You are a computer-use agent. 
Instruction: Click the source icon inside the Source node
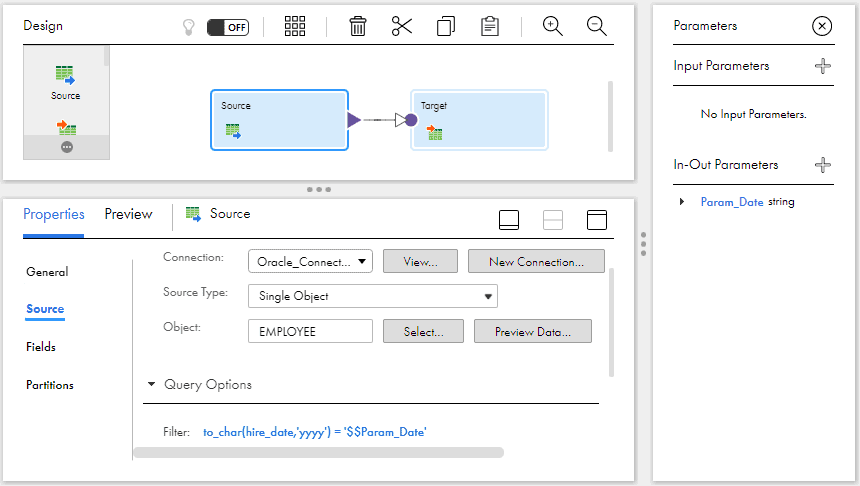233,131
